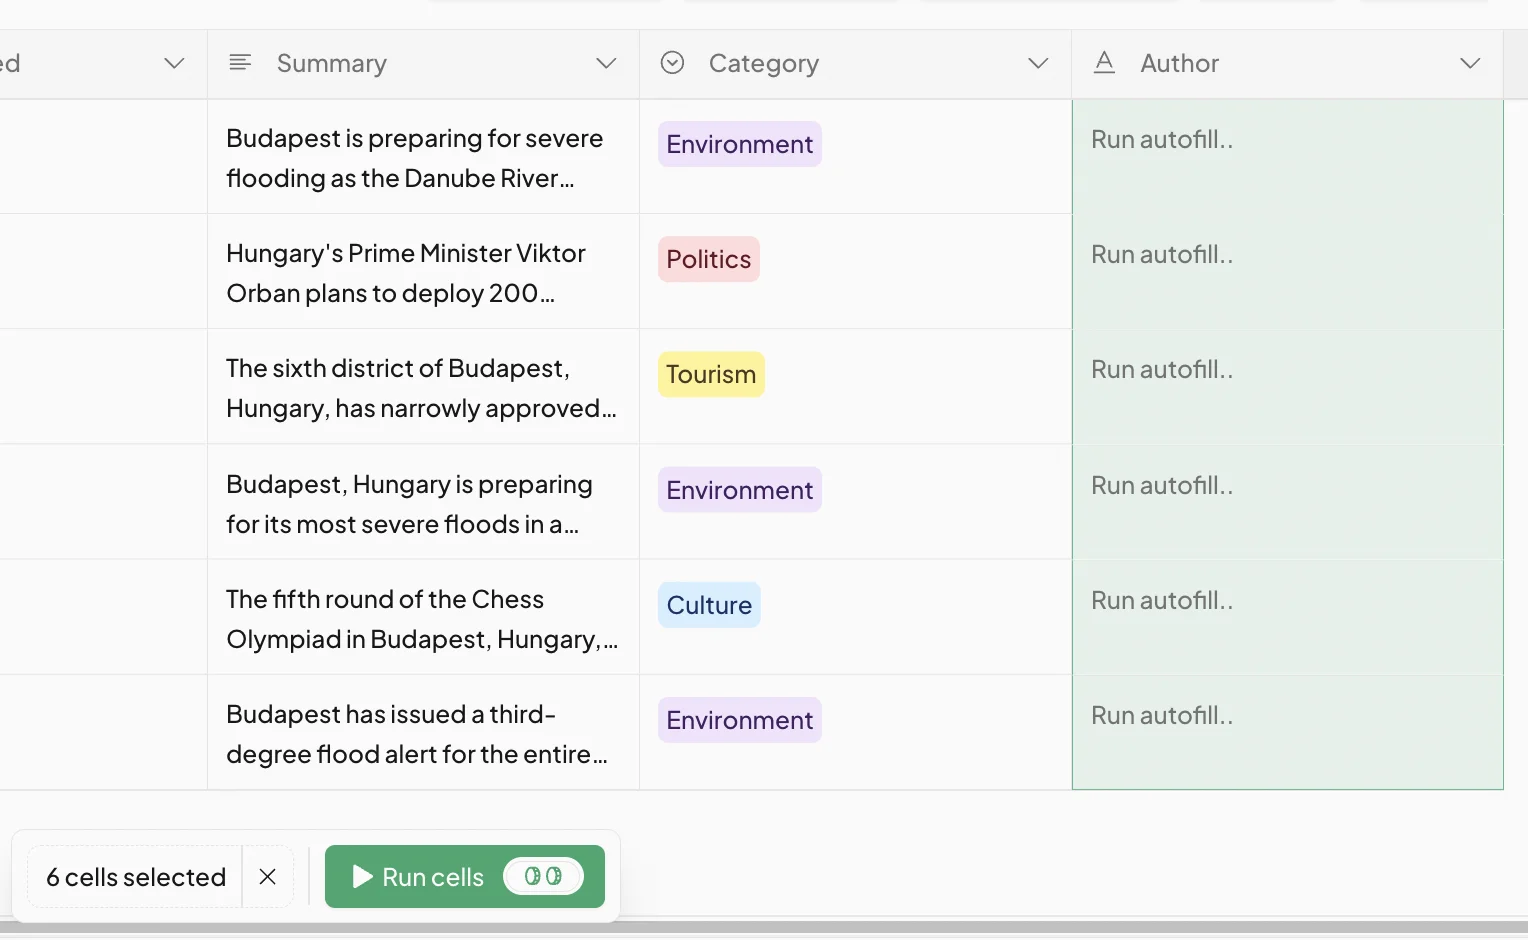Click Run autofill cell in Danube River row
The height and width of the screenshot is (940, 1528).
(x=1287, y=157)
